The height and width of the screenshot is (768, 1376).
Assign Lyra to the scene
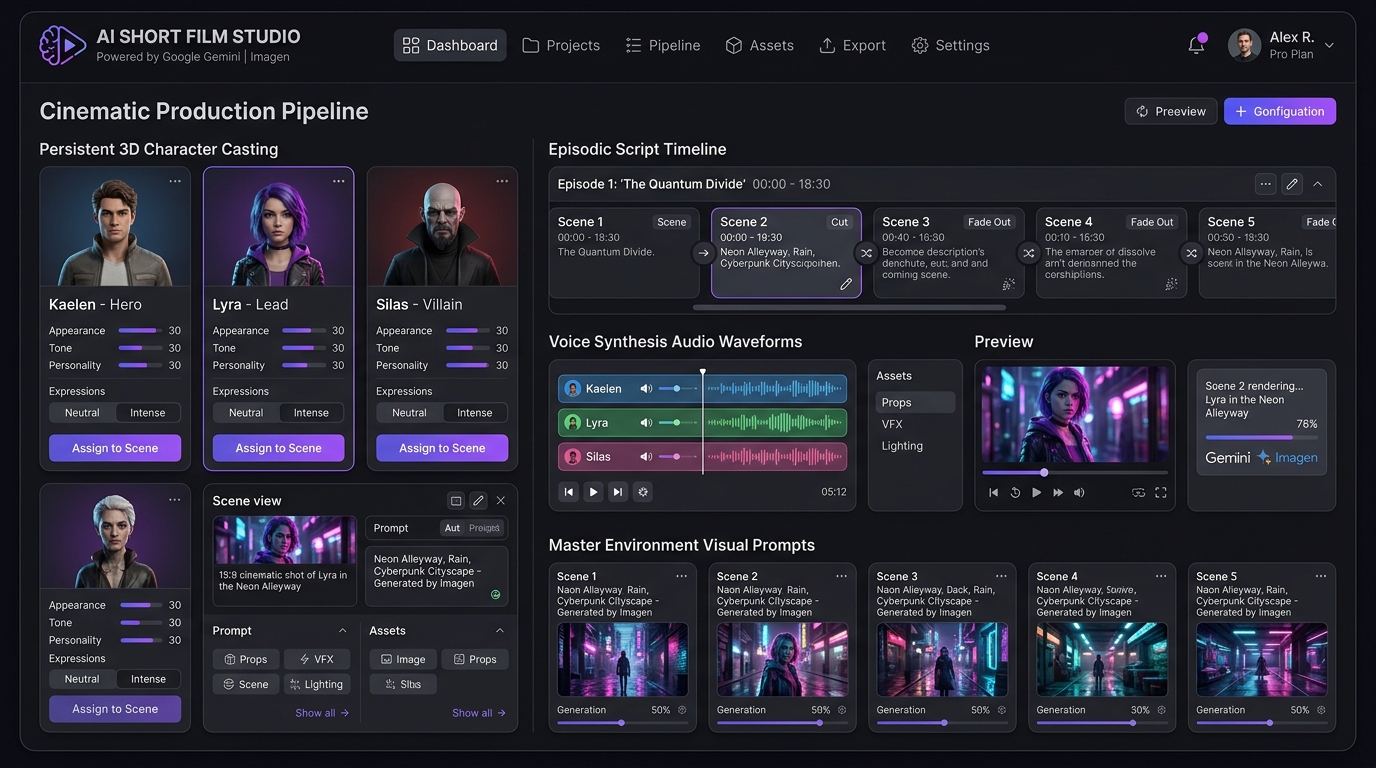click(278, 448)
